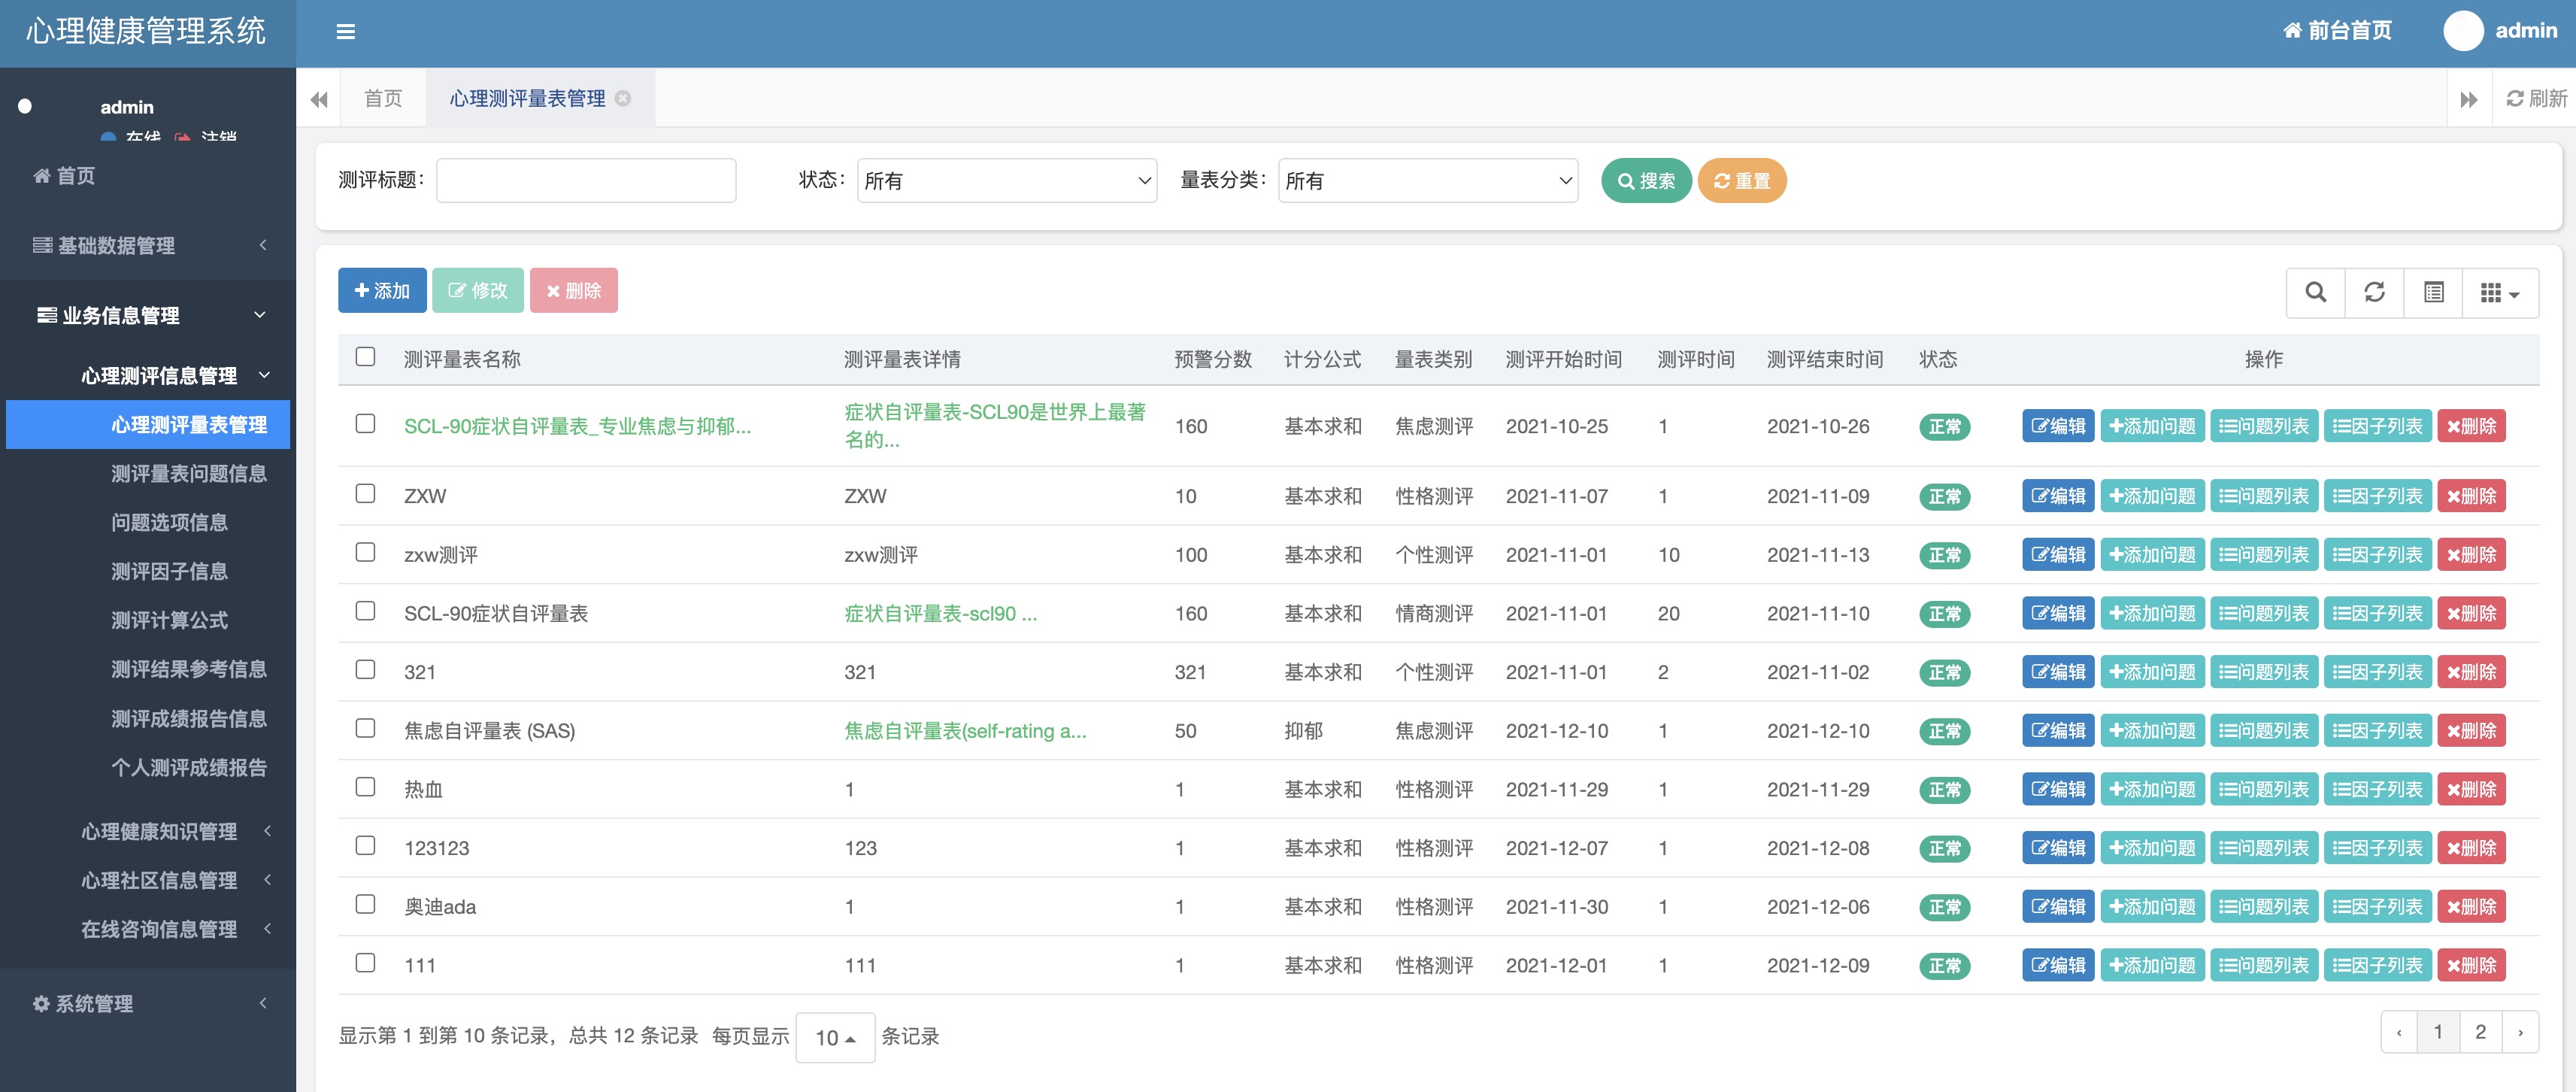Expand 心理健康知识管理 submenu
Viewport: 2576px width, 1092px height.
click(x=148, y=831)
